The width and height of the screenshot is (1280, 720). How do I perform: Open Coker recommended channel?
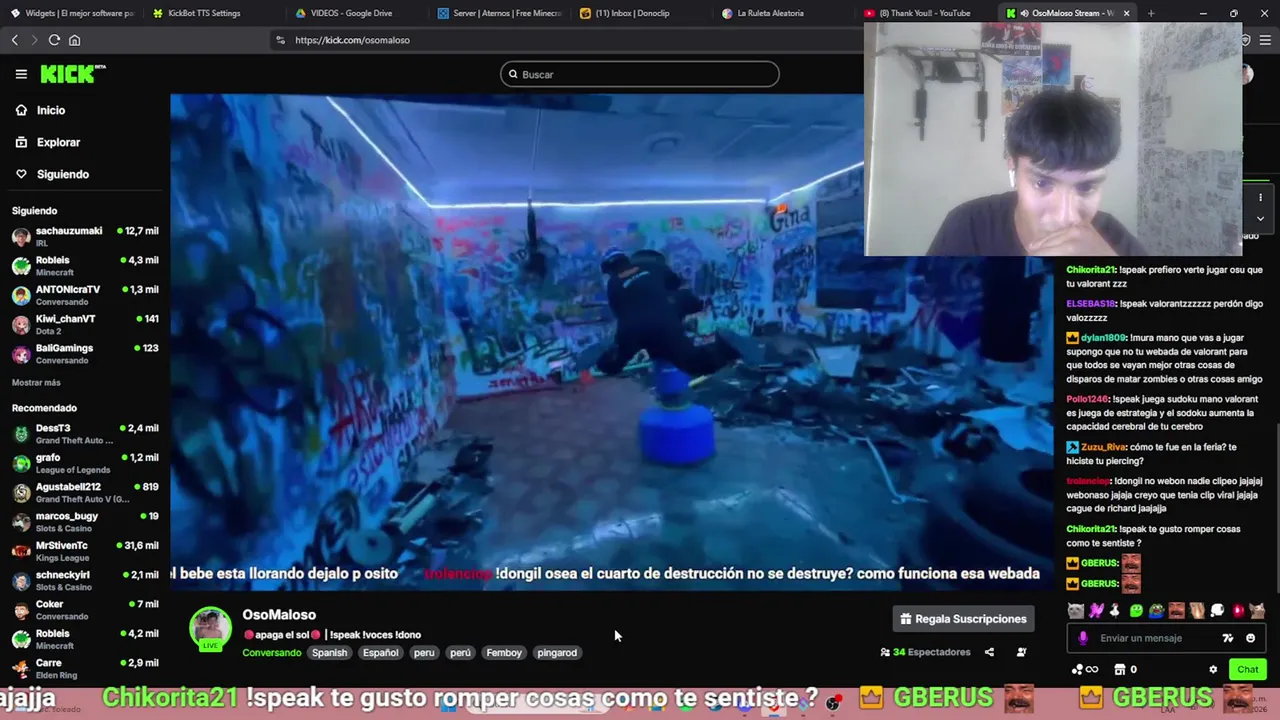click(x=85, y=610)
